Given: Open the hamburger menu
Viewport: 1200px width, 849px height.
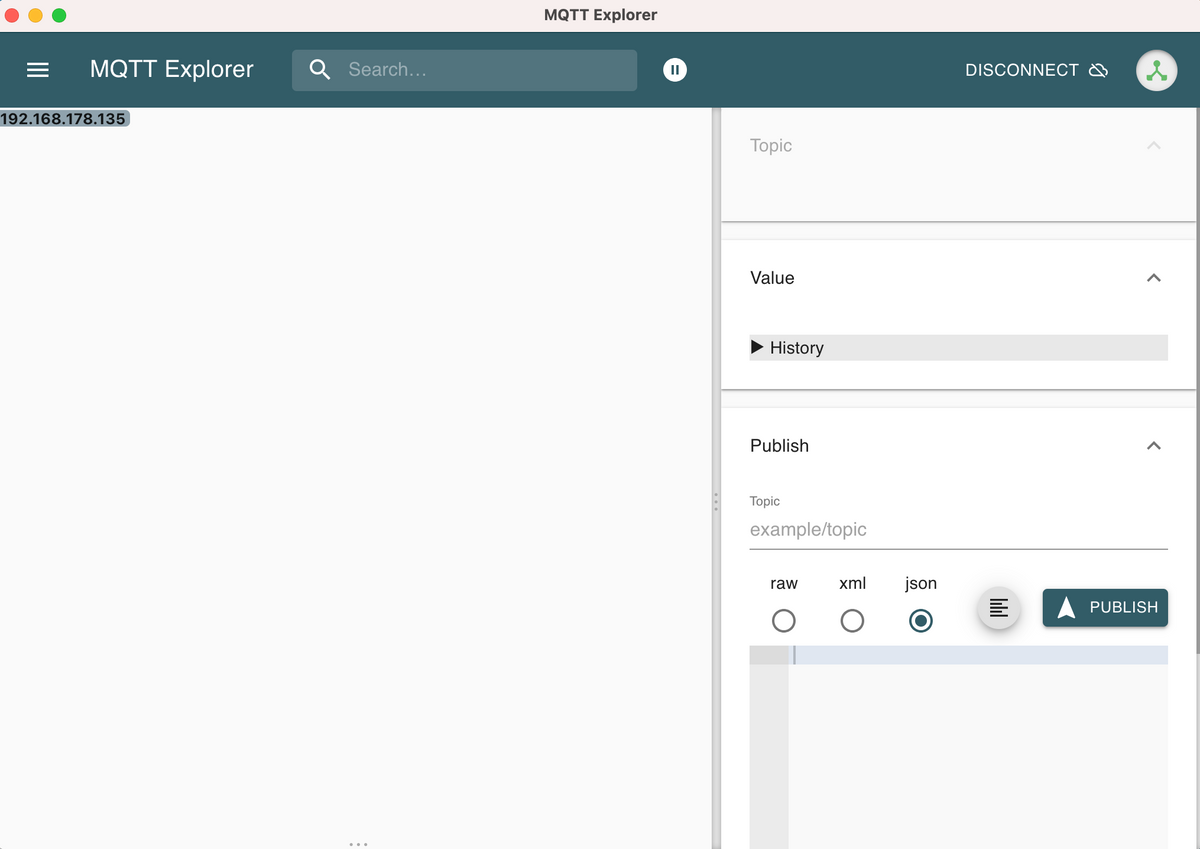Looking at the screenshot, I should [38, 70].
